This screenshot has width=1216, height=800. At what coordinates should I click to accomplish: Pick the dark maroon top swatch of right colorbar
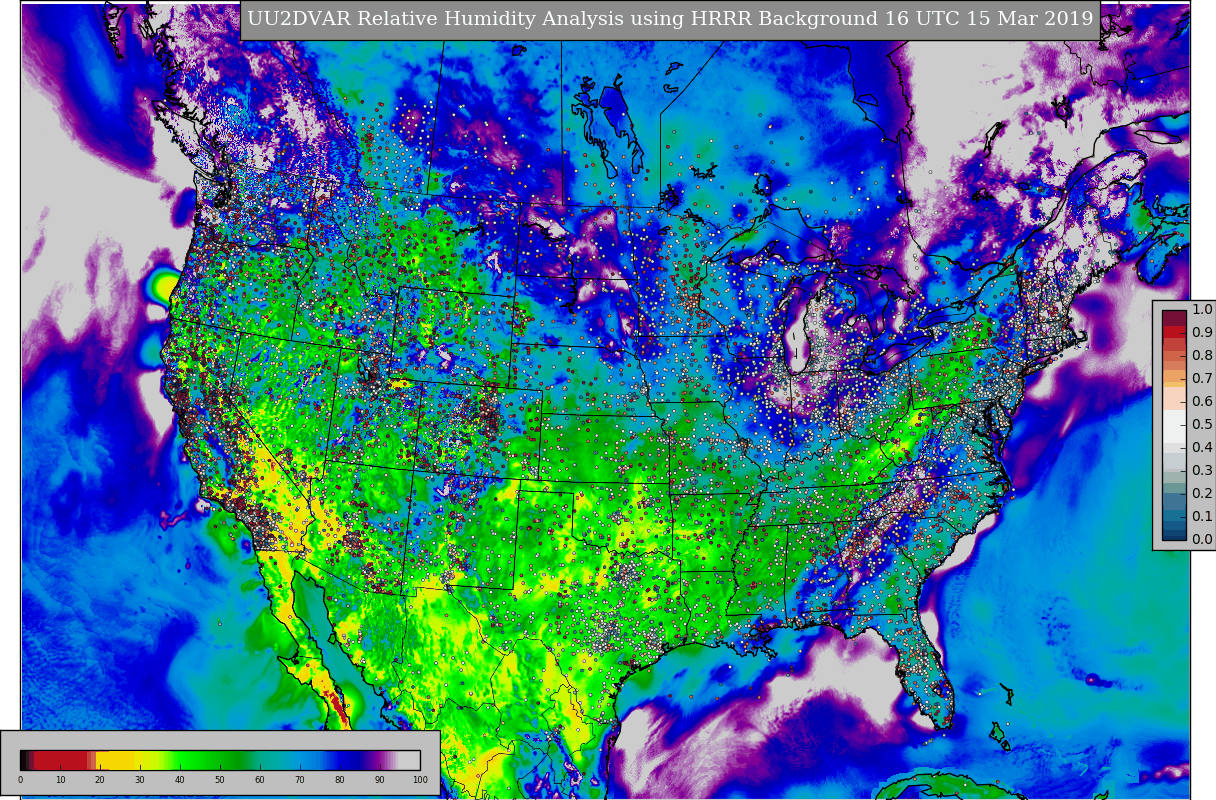(1174, 316)
